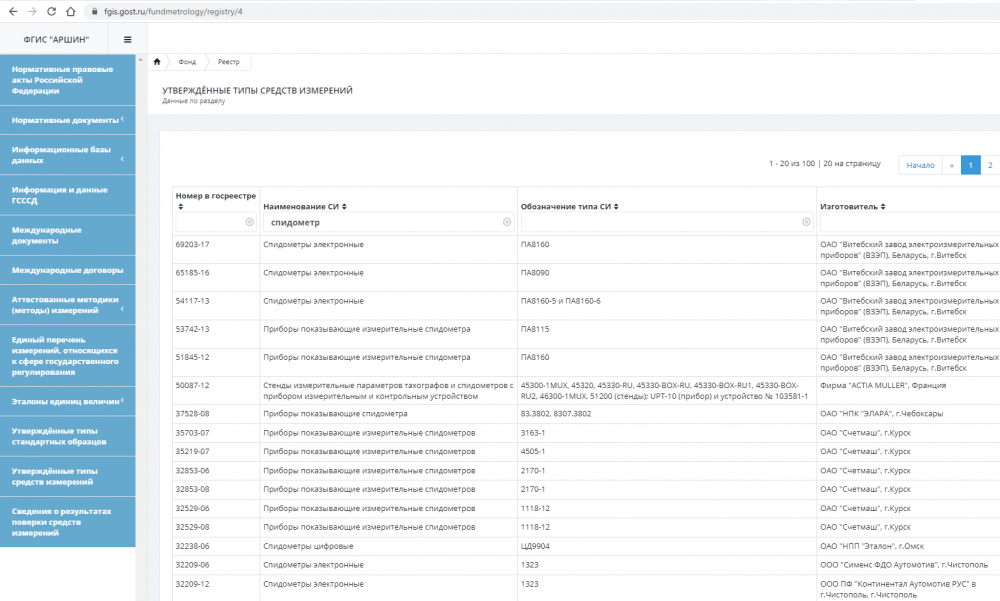The height and width of the screenshot is (601, 1000).
Task: Clear the 'Номер в госреестре' filter
Action: click(249, 223)
